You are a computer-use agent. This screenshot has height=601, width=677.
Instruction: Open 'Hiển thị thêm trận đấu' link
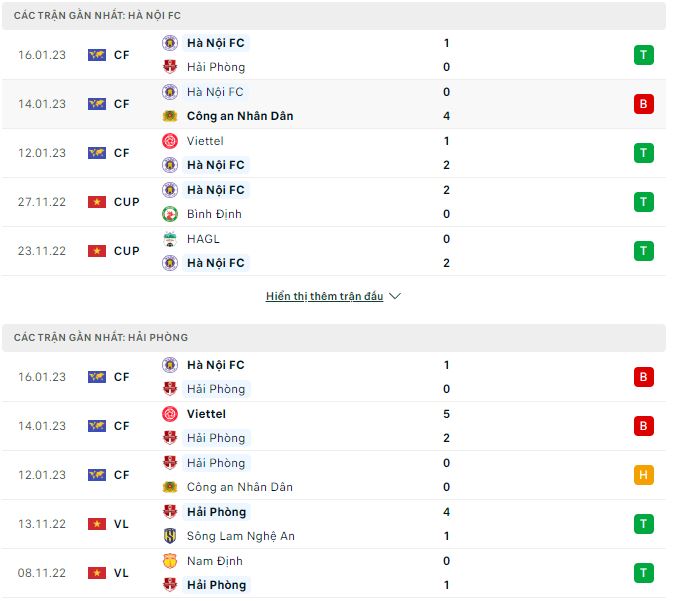[x=324, y=296]
